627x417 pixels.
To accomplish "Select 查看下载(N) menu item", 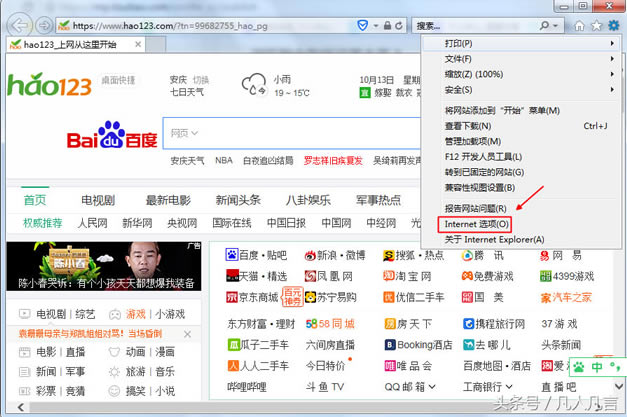I will tap(521, 126).
